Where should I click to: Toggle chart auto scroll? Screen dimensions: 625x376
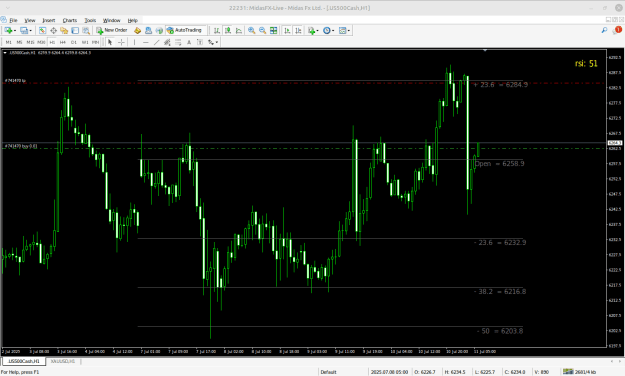point(287,30)
